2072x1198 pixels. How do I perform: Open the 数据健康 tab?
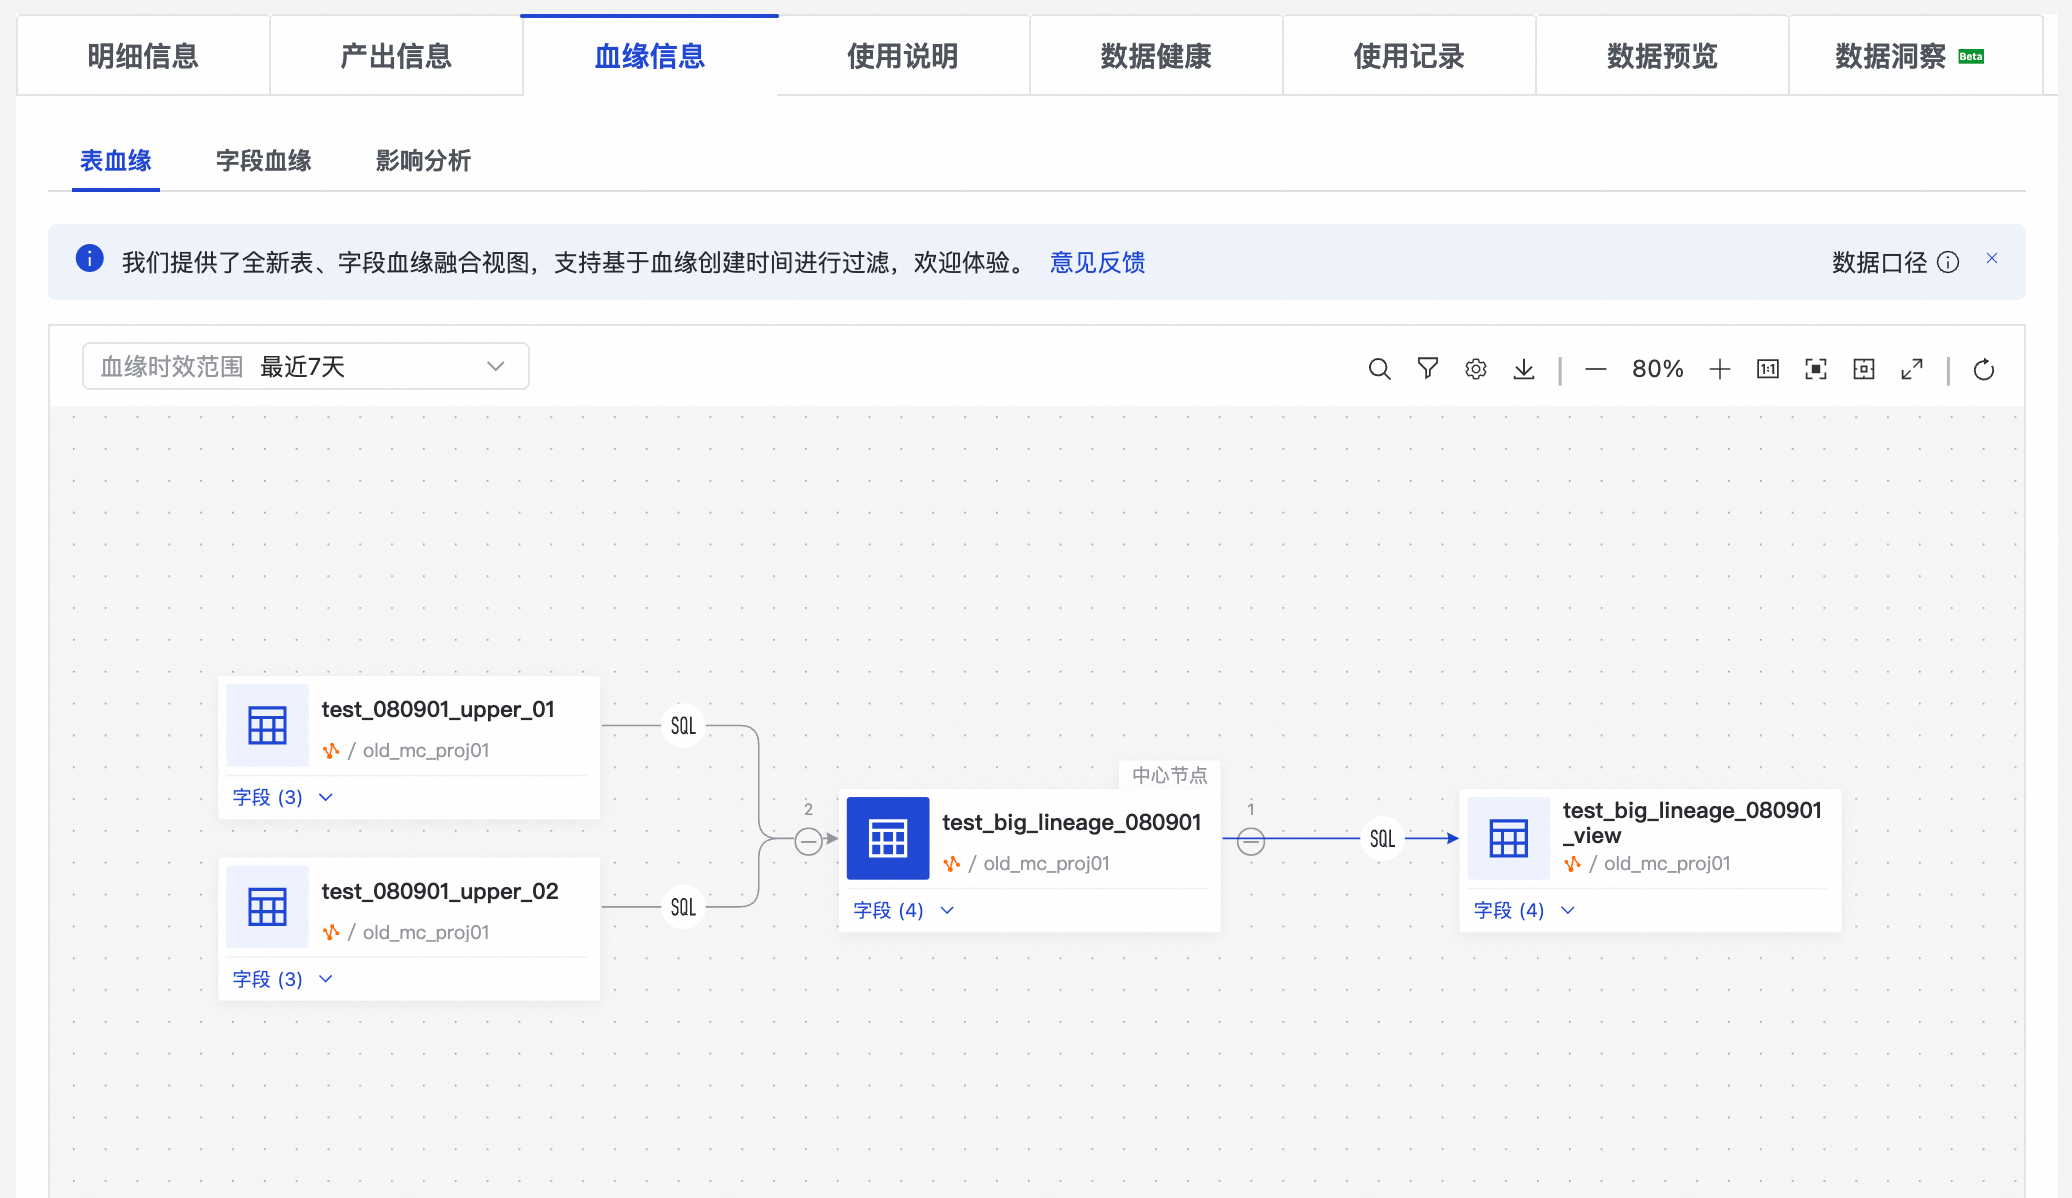(x=1155, y=56)
